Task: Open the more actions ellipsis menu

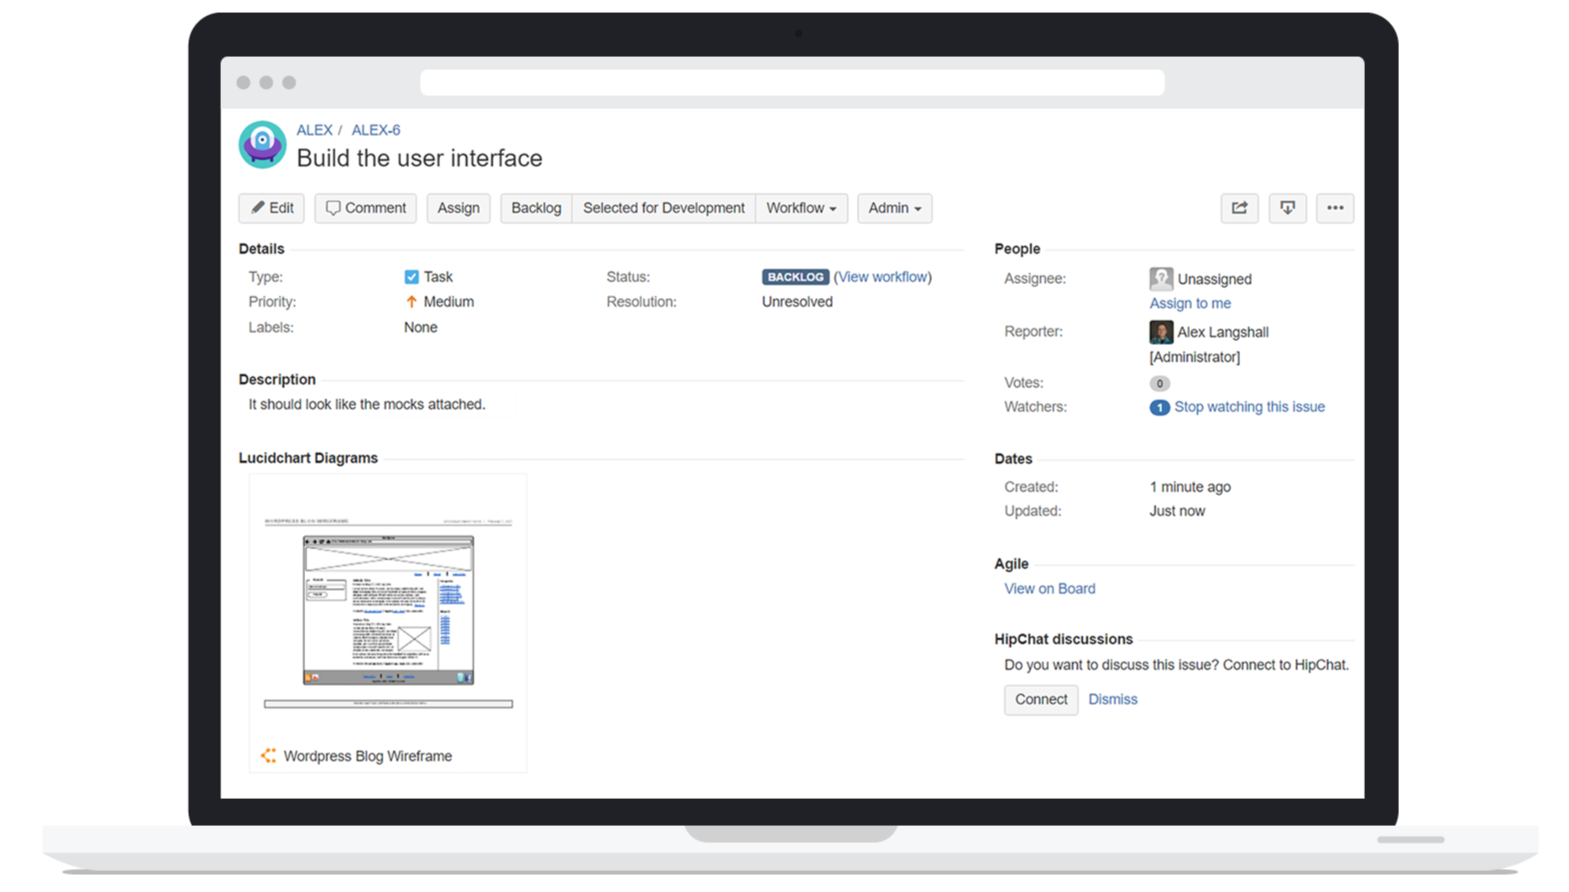Action: [1335, 208]
